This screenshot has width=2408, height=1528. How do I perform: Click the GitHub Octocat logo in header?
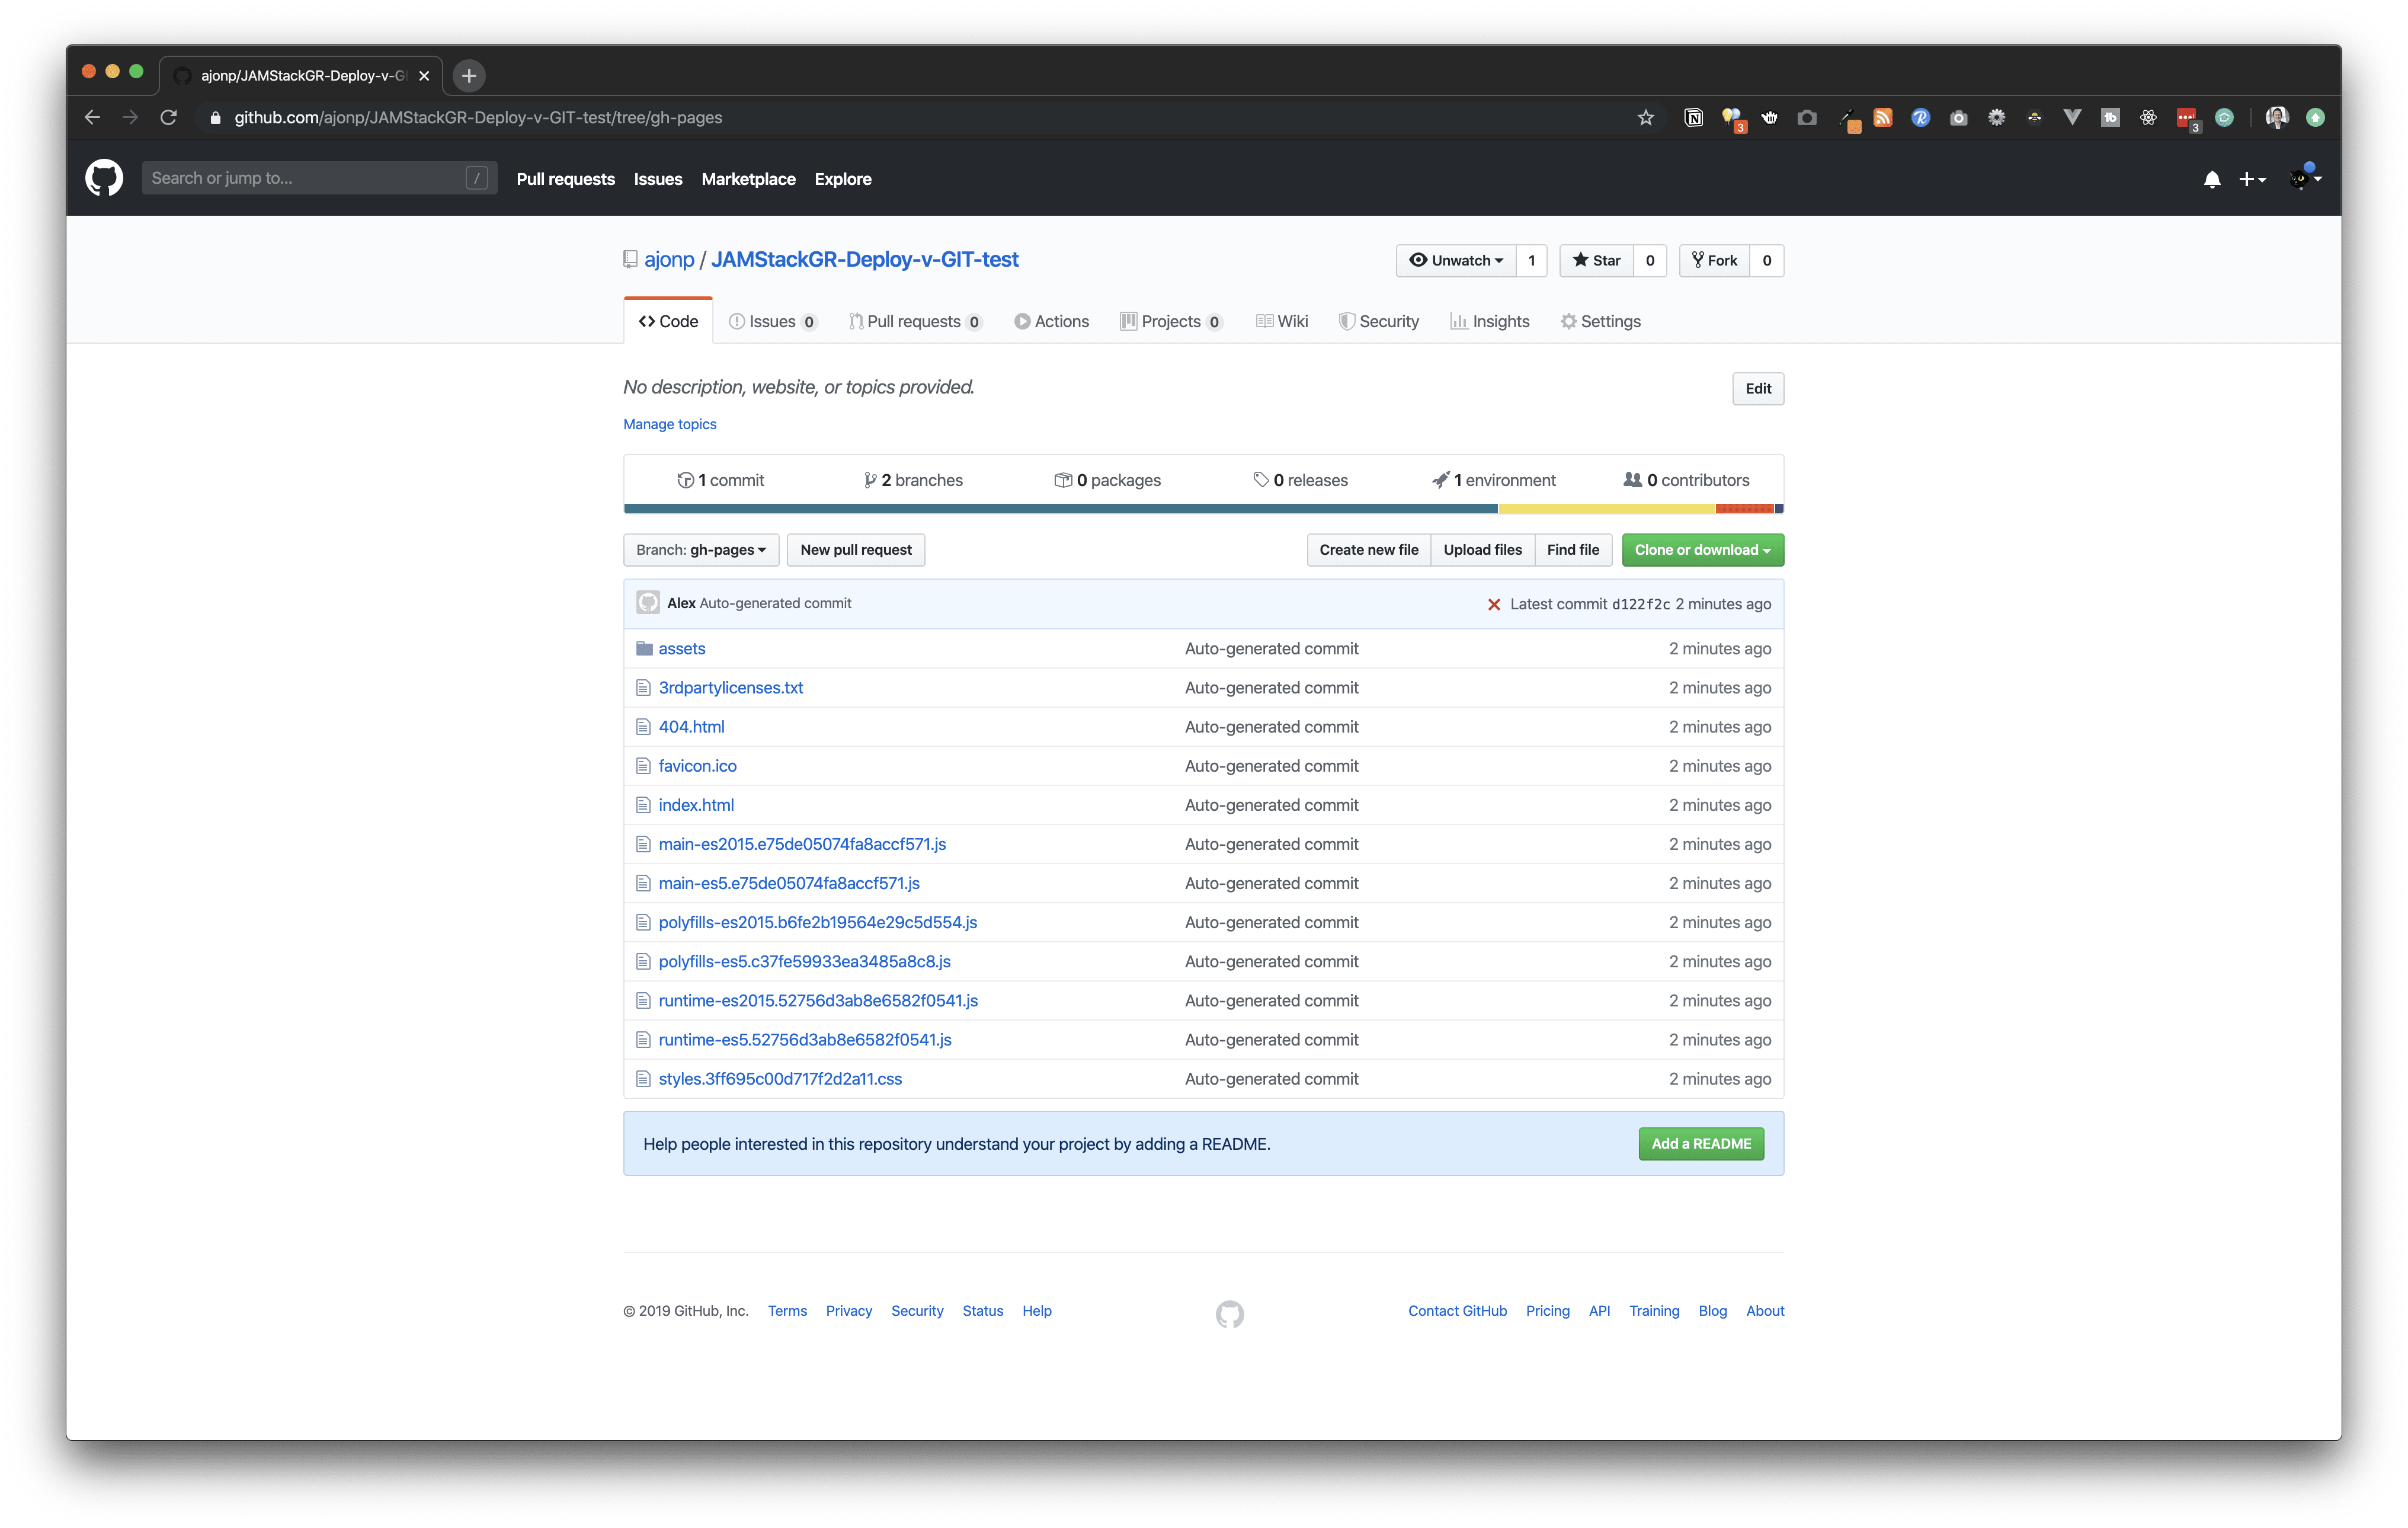104,178
